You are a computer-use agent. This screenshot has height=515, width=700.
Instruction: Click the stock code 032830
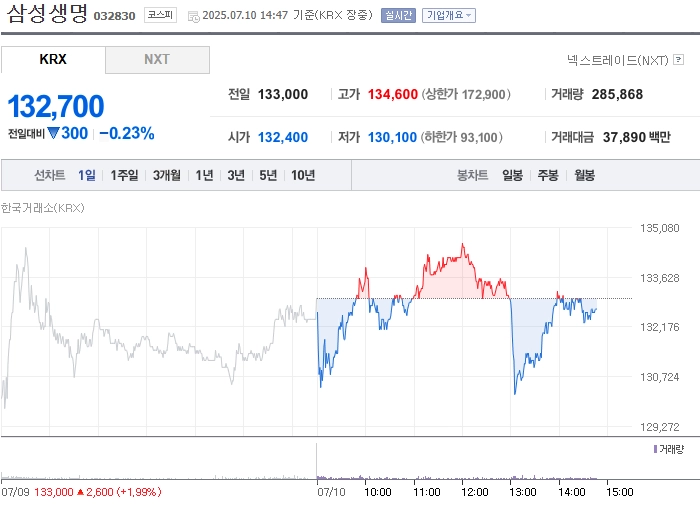[x=114, y=16]
